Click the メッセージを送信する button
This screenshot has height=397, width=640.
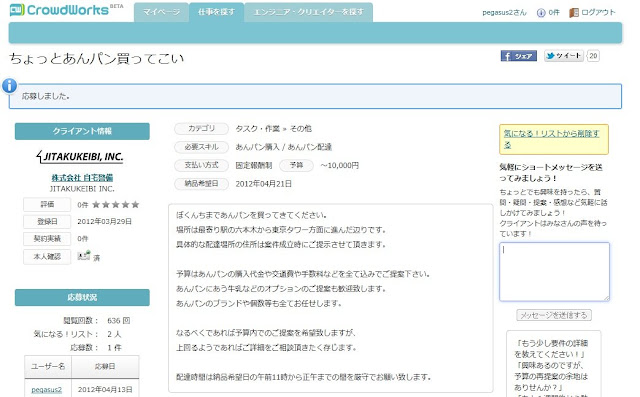pos(554,315)
